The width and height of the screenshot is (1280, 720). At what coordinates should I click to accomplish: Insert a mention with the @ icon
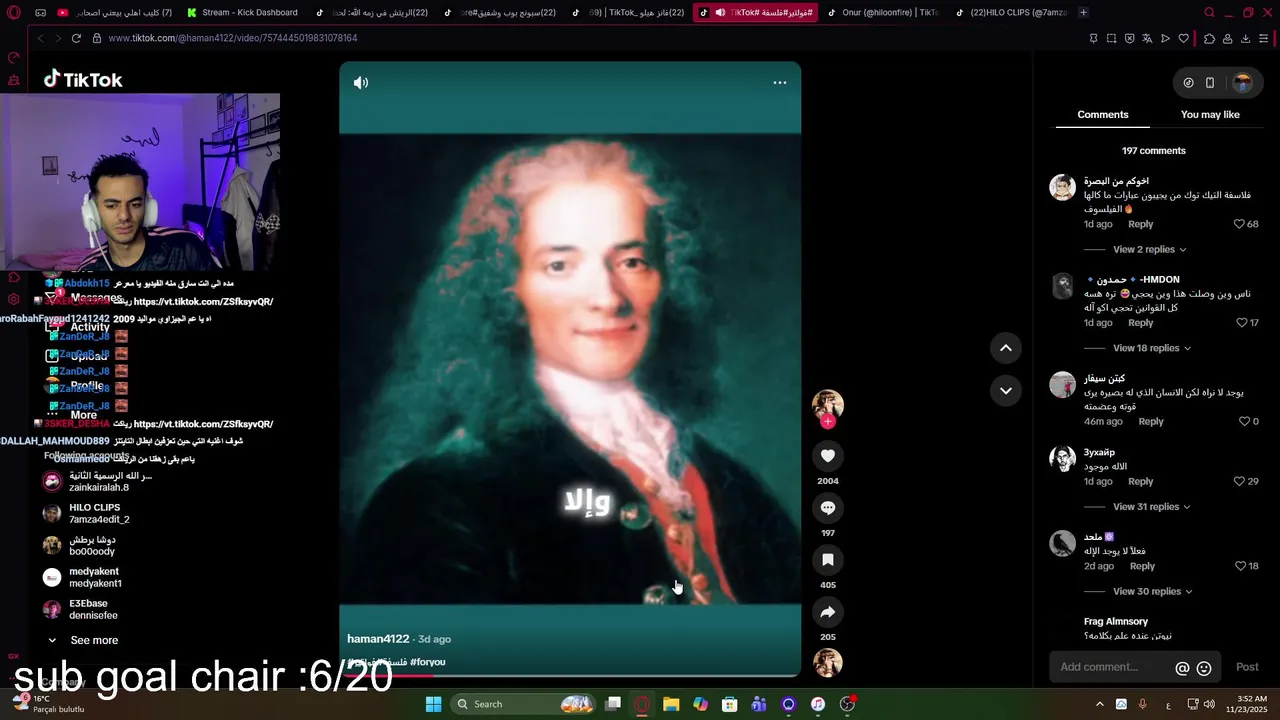tap(1182, 668)
